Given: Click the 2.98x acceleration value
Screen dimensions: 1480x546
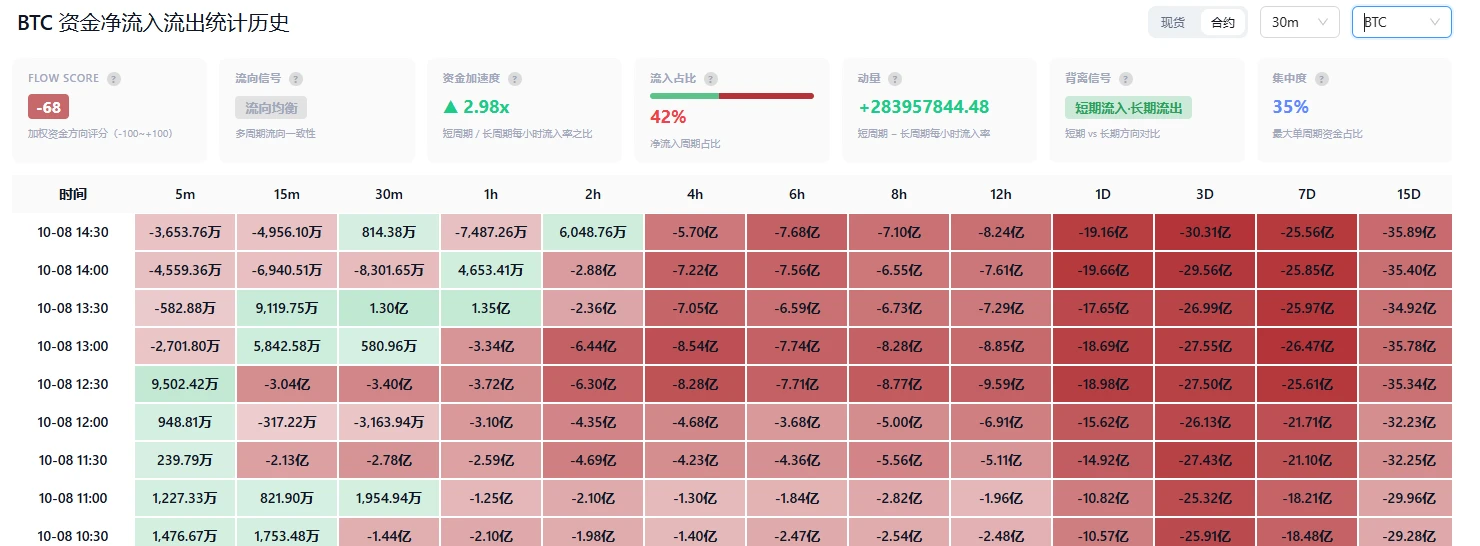Looking at the screenshot, I should pyautogui.click(x=476, y=107).
